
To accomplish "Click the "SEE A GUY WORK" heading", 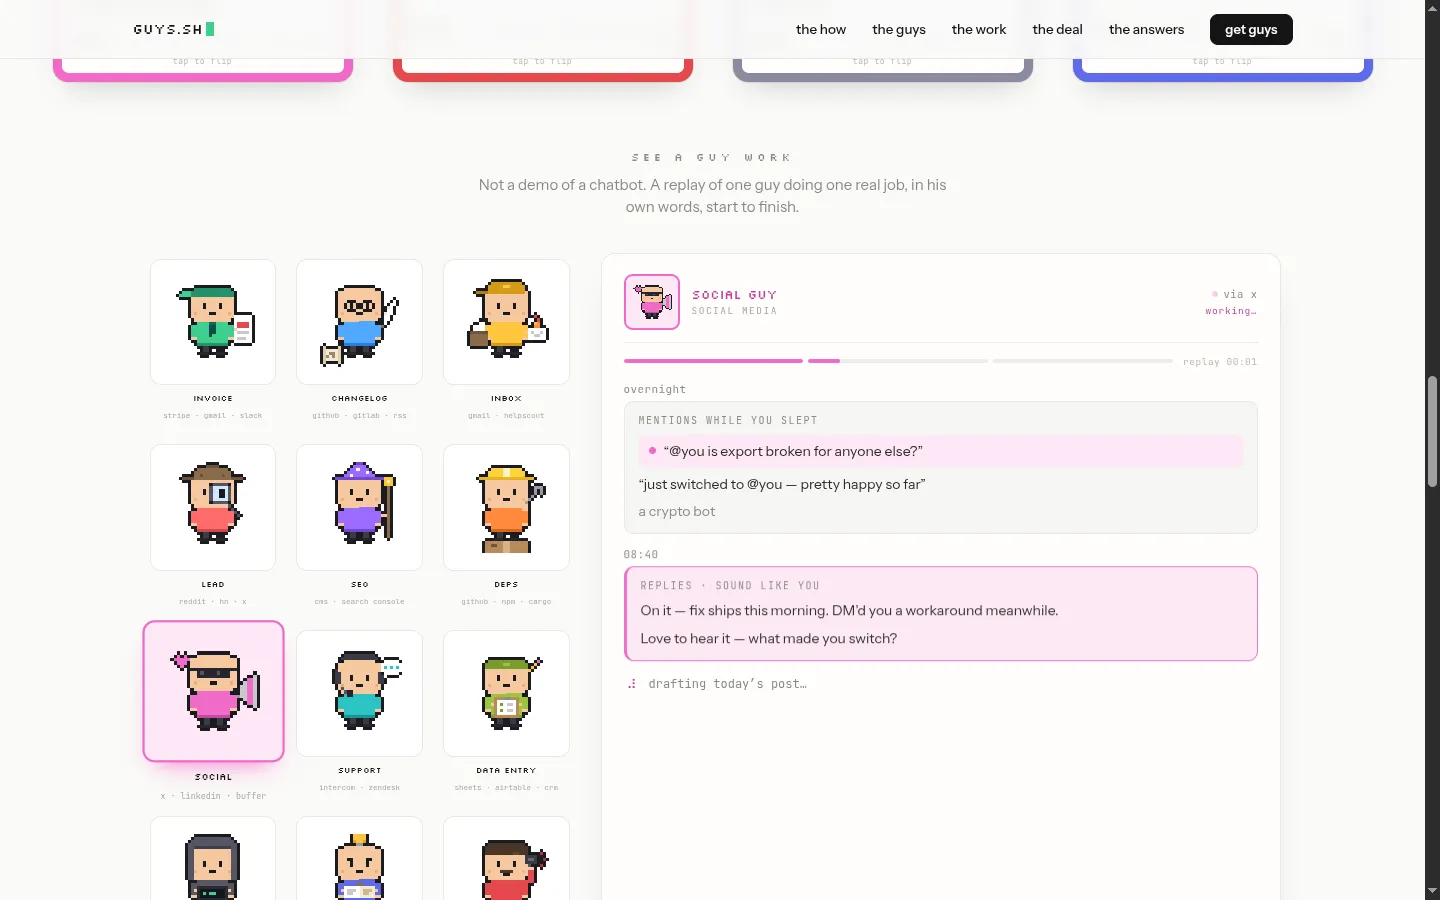I will tap(712, 158).
